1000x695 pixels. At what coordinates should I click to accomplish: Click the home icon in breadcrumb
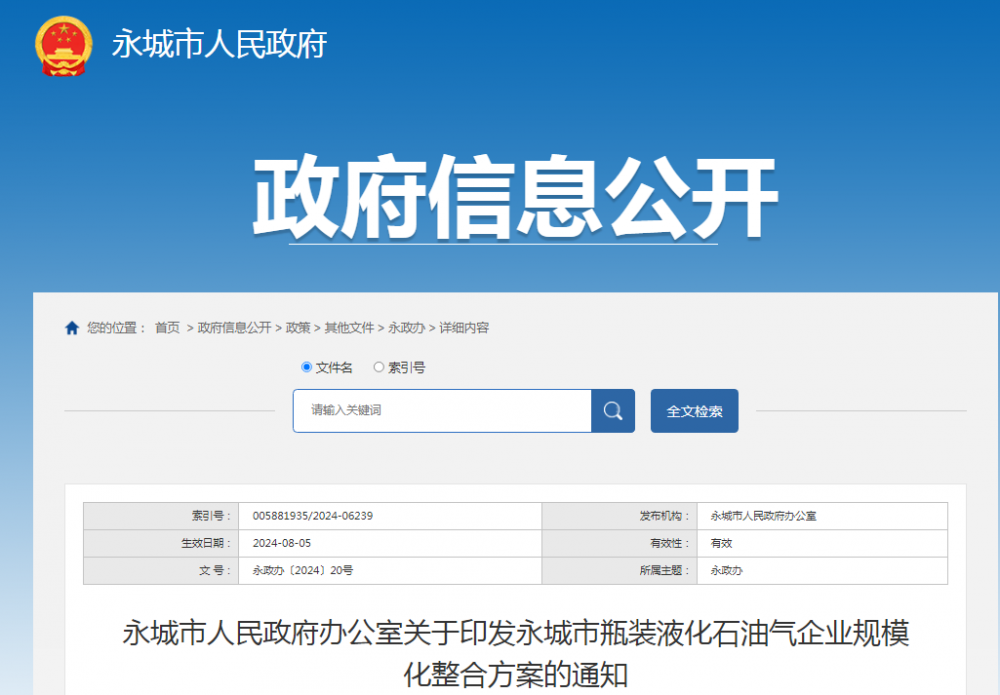pyautogui.click(x=72, y=328)
